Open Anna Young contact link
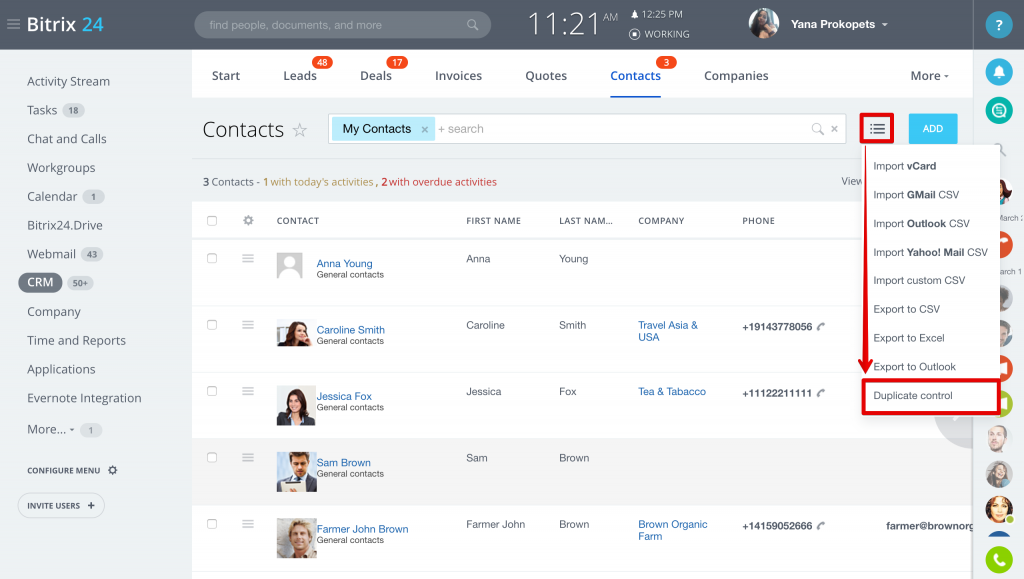1024x579 pixels. tap(344, 263)
